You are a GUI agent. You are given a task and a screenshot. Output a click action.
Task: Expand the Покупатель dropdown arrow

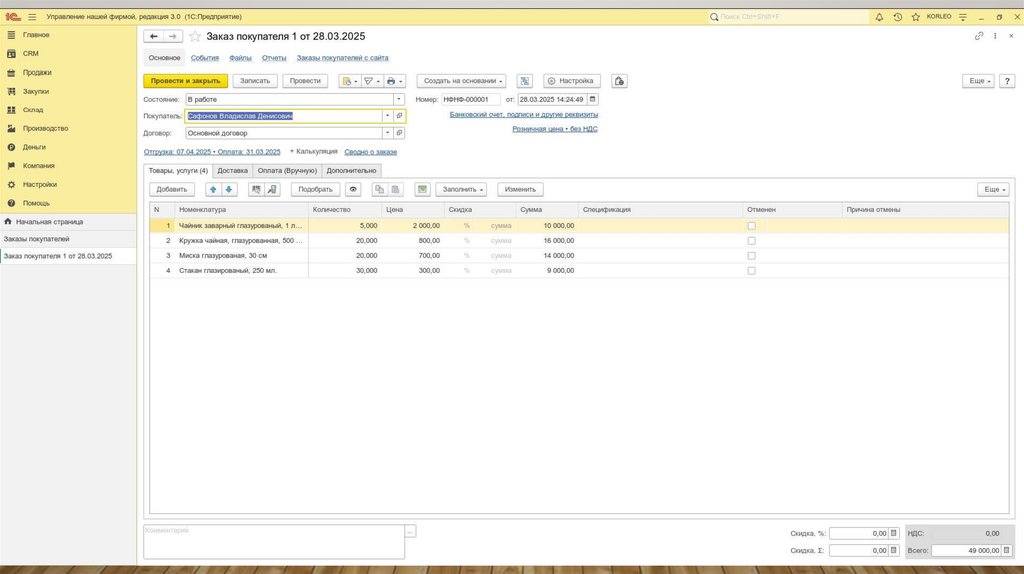(x=387, y=116)
